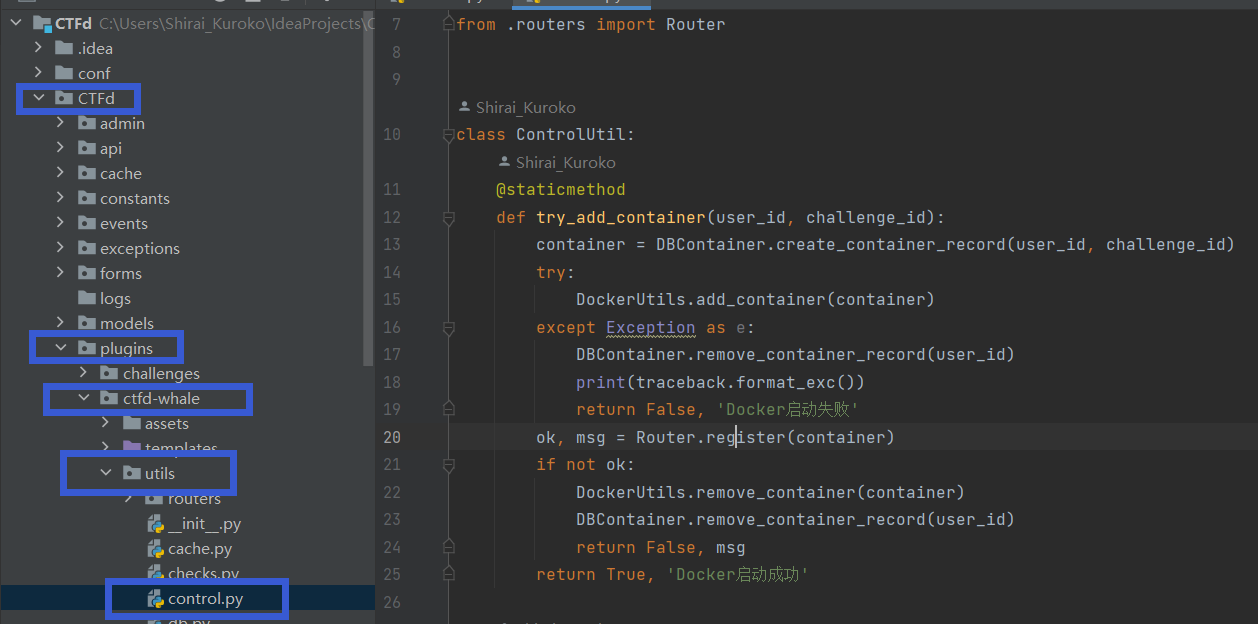Click line number 20 in the gutter
The image size is (1258, 624).
(391, 437)
